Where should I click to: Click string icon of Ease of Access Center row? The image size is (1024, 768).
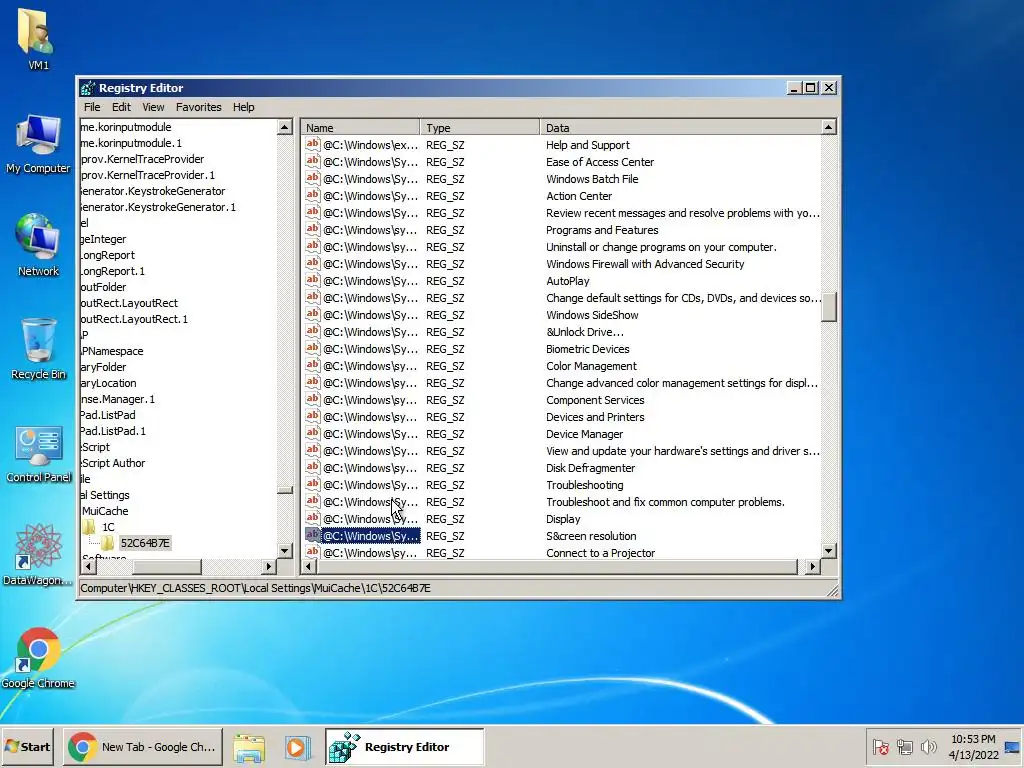[313, 161]
